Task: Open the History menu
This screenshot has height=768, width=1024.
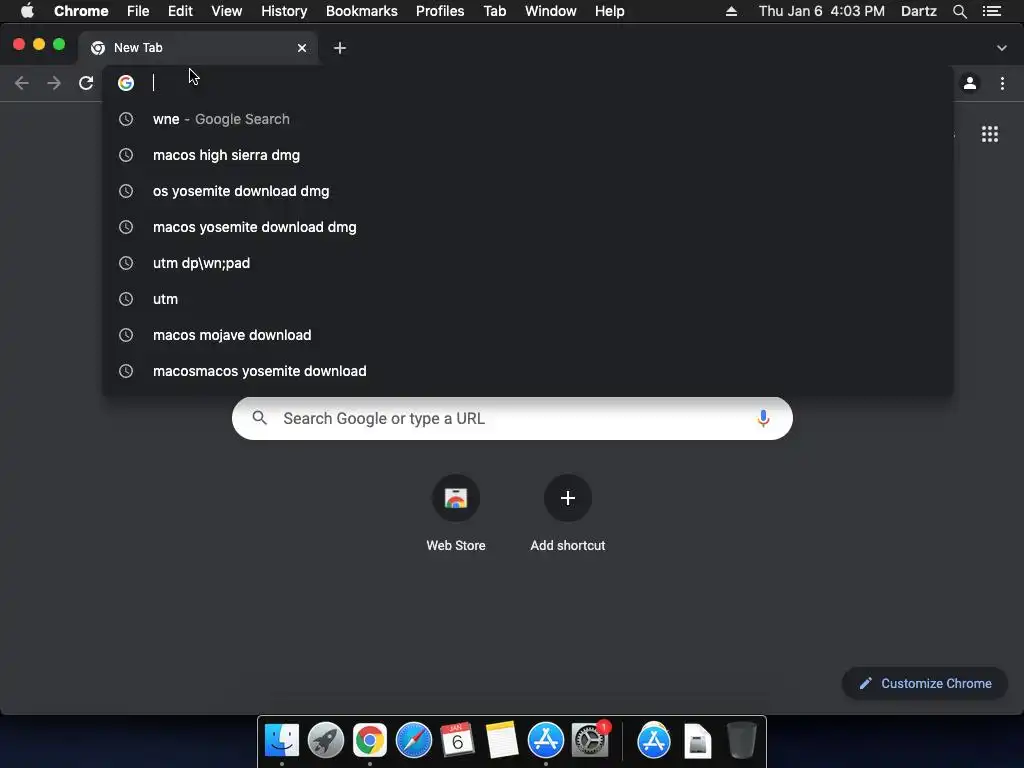Action: [x=284, y=11]
